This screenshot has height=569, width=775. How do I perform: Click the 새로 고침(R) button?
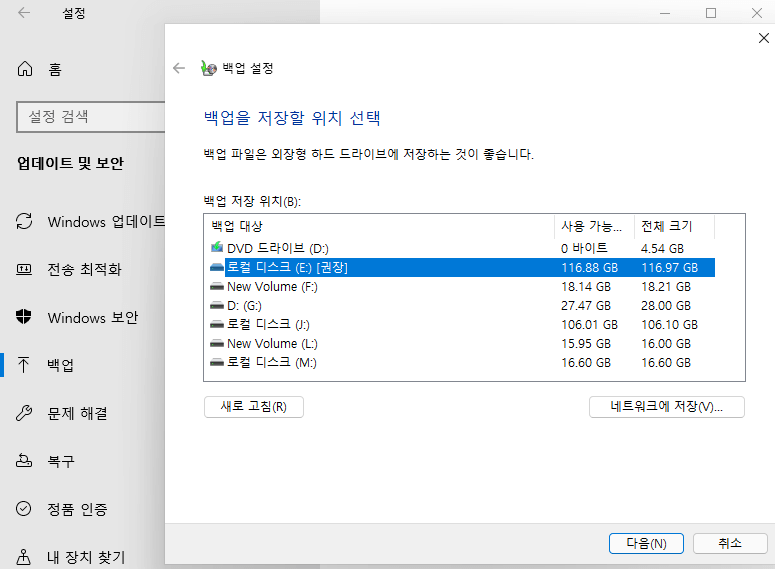point(254,407)
